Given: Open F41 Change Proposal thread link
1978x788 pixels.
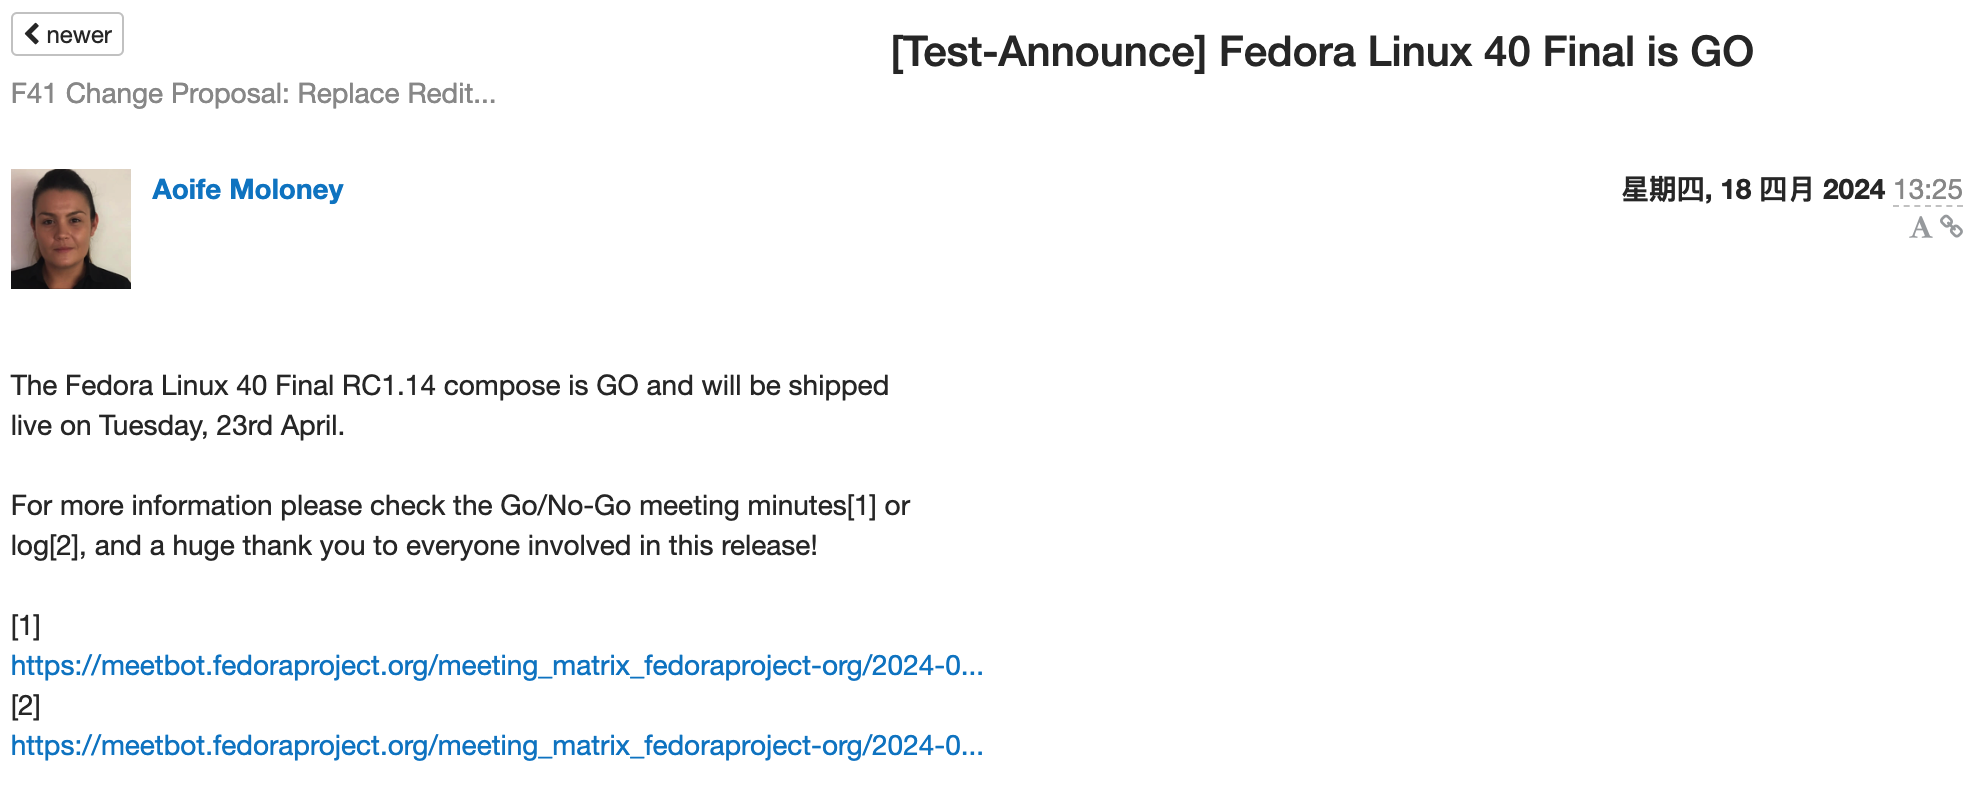Looking at the screenshot, I should point(253,93).
